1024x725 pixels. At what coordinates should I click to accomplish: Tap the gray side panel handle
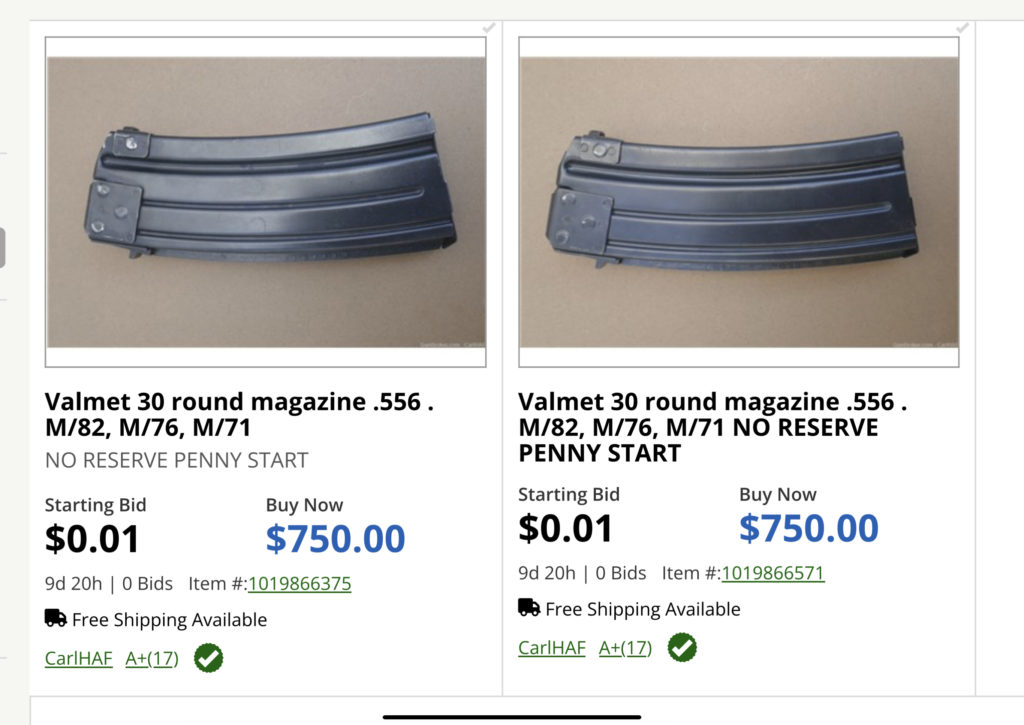click(2, 247)
